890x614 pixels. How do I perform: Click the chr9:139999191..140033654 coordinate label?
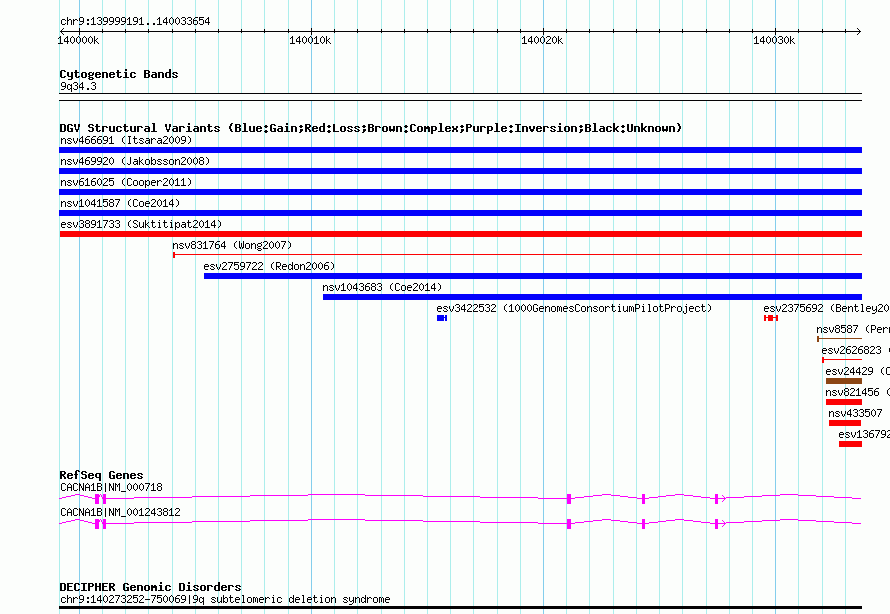pyautogui.click(x=135, y=21)
